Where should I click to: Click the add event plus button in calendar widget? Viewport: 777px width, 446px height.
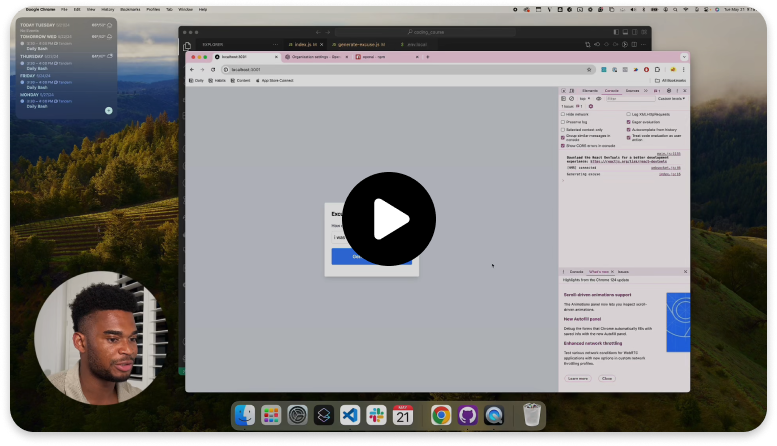click(x=109, y=111)
